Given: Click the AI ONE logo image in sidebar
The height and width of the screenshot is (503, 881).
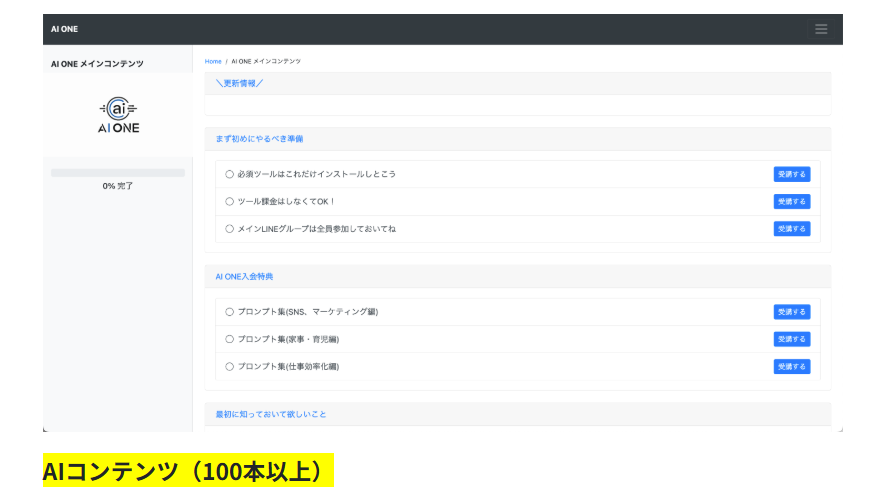Looking at the screenshot, I should (119, 115).
